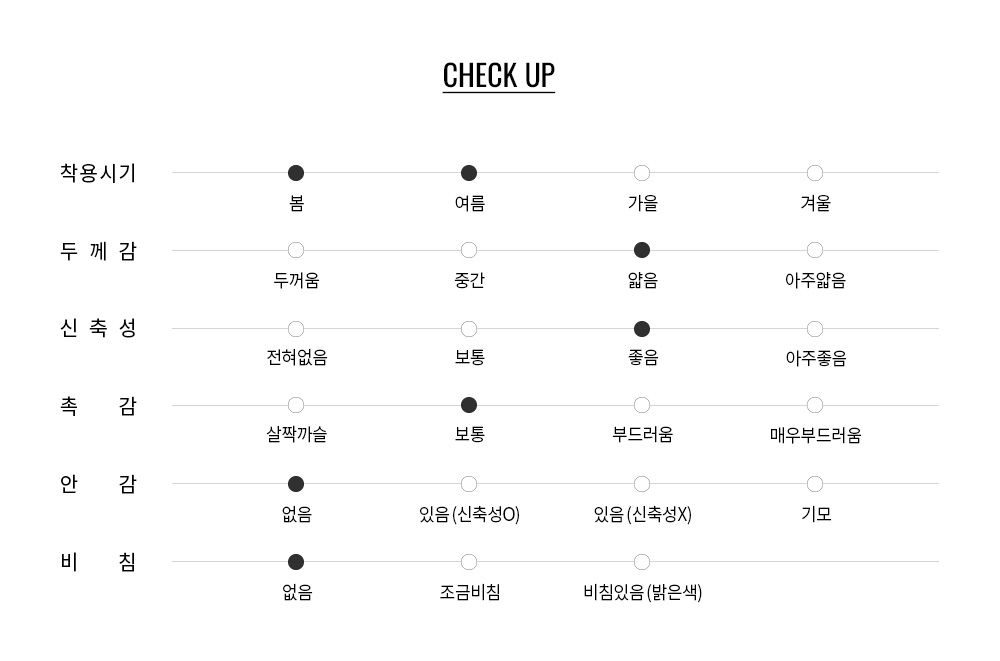
Task: Select the 여름 (summer) radio dot
Action: 469,173
